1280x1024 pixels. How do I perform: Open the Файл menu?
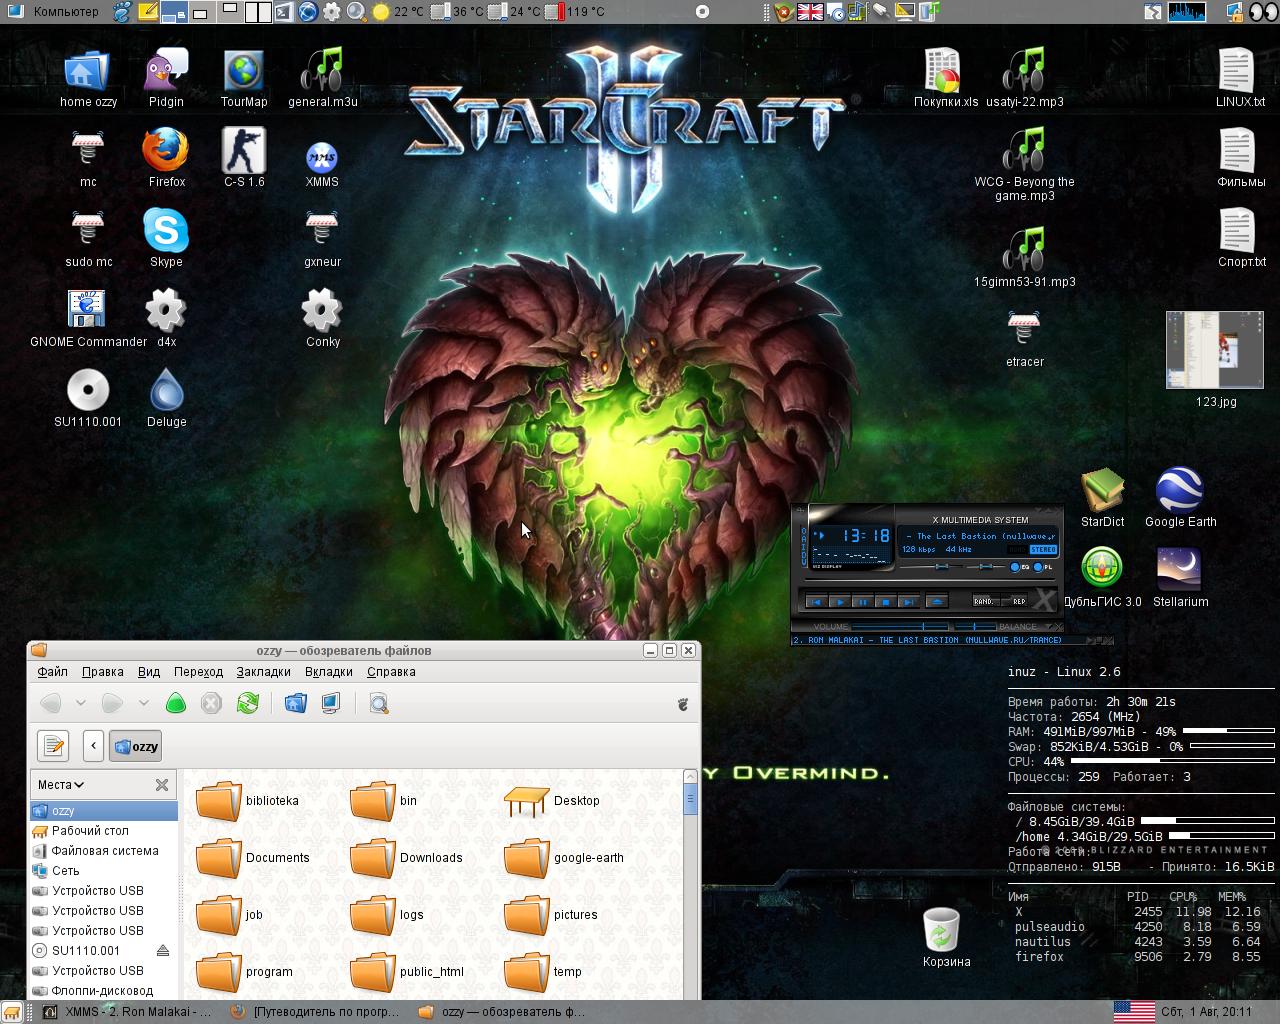coord(53,672)
